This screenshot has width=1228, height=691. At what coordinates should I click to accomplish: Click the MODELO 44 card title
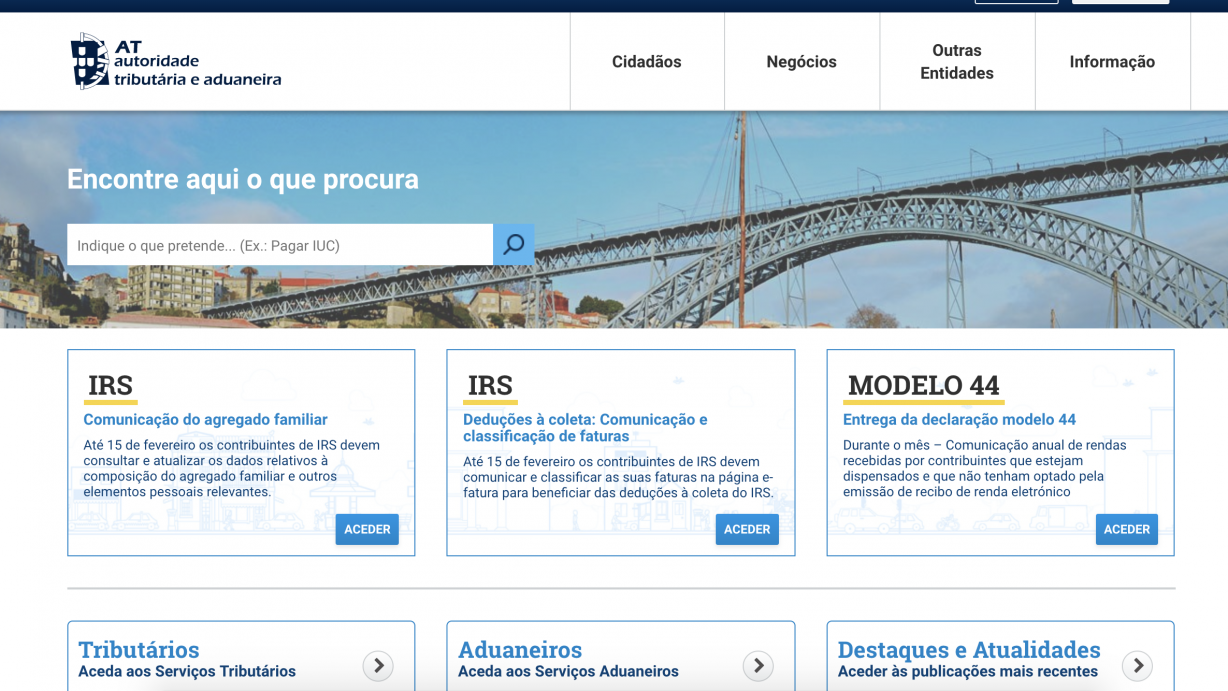(x=924, y=385)
